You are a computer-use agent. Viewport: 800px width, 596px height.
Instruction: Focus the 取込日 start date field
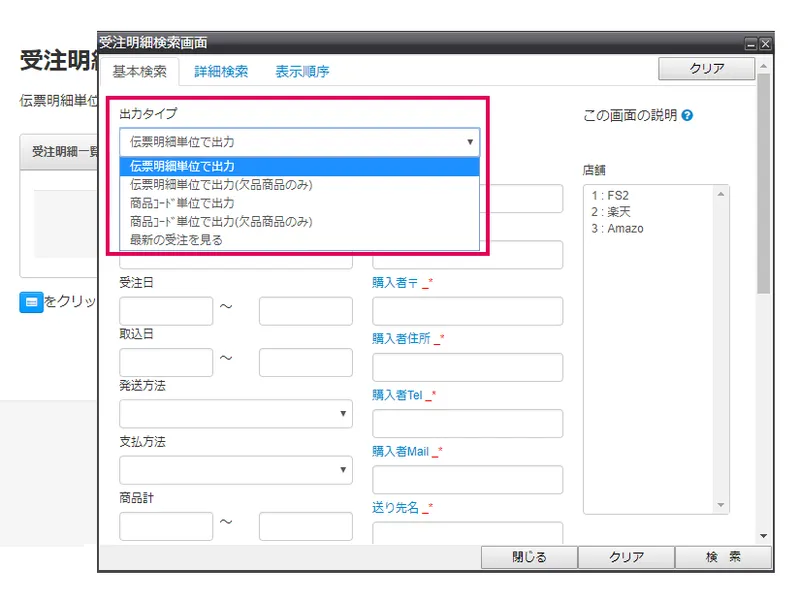pyautogui.click(x=166, y=362)
